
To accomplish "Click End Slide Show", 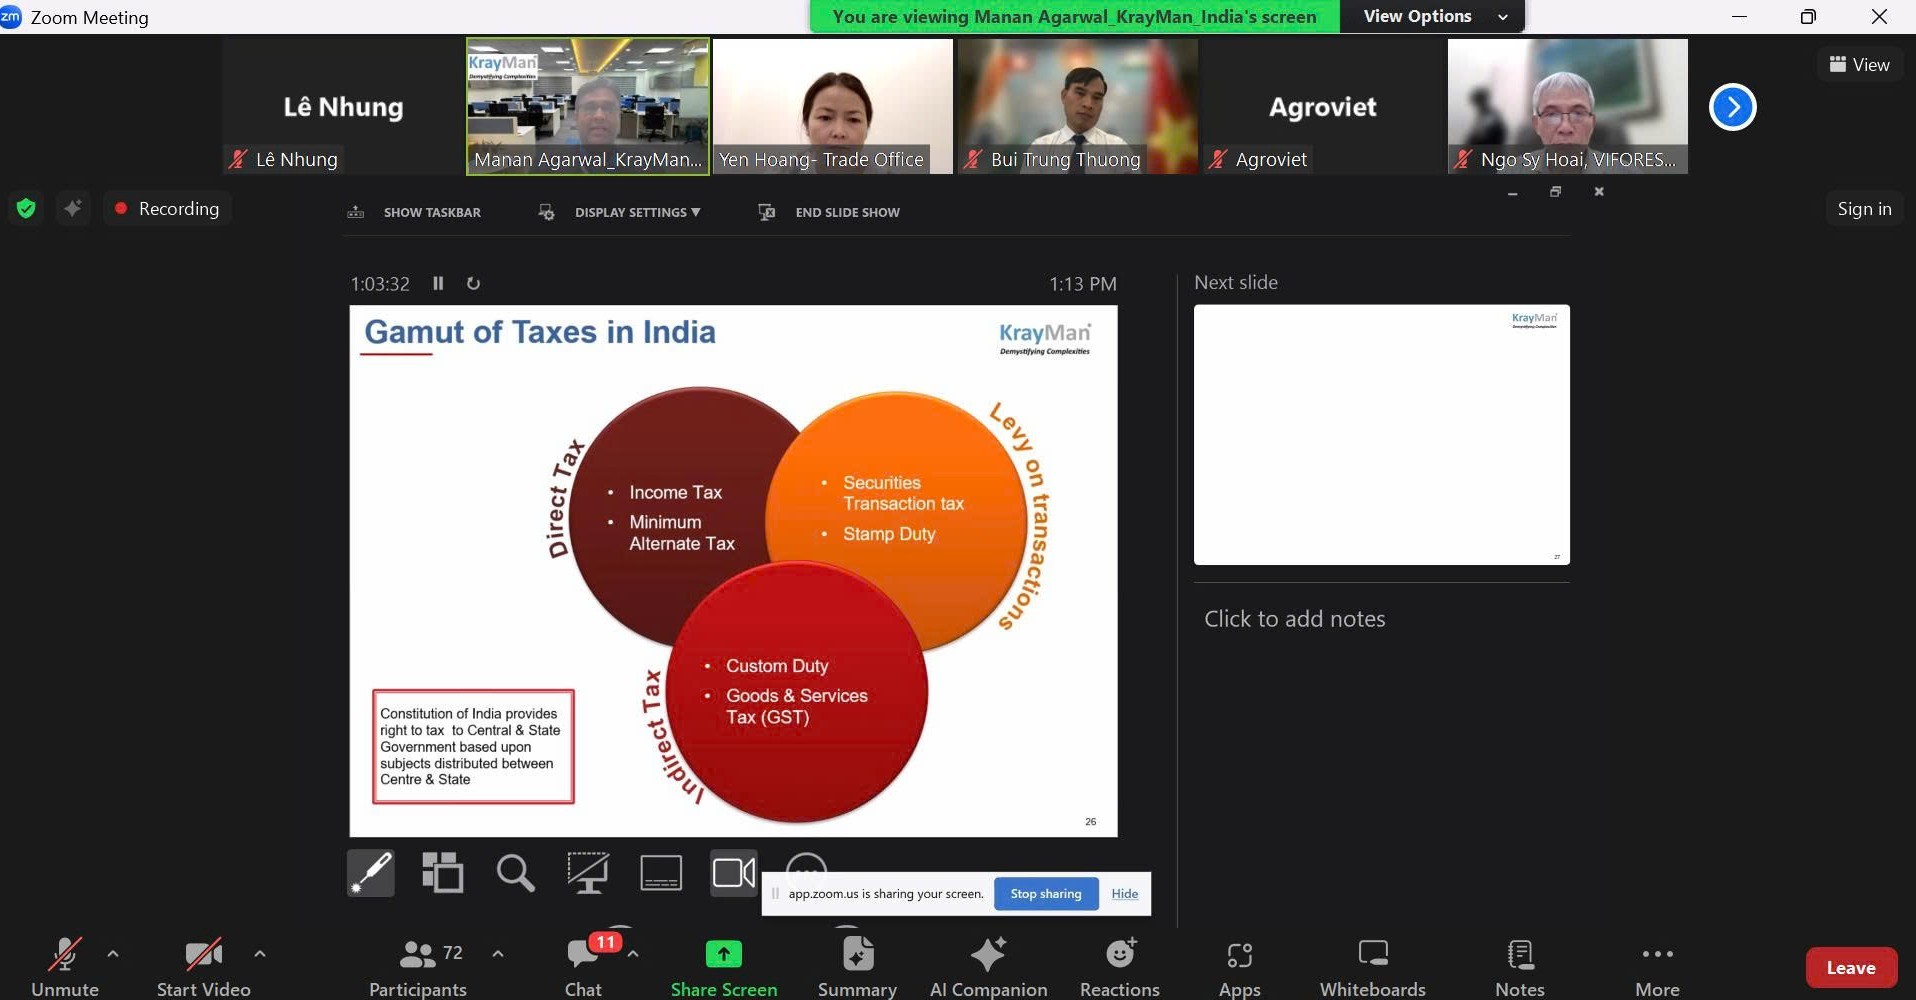I will [x=846, y=212].
